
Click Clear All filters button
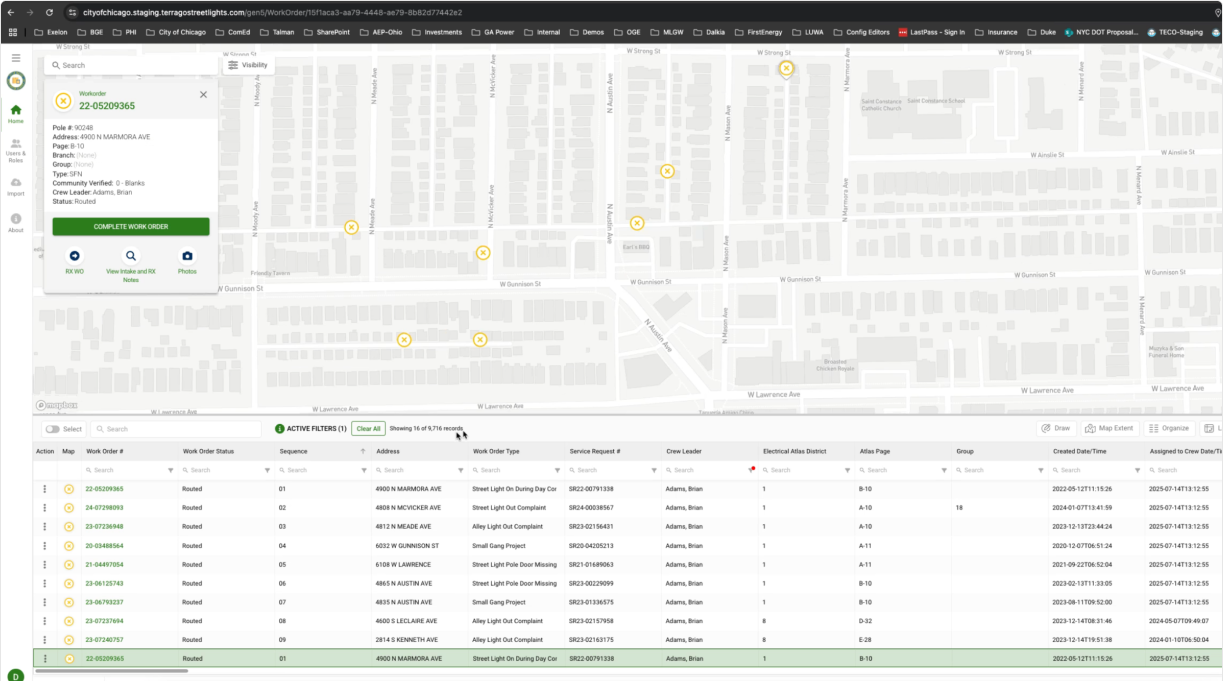[368, 429]
